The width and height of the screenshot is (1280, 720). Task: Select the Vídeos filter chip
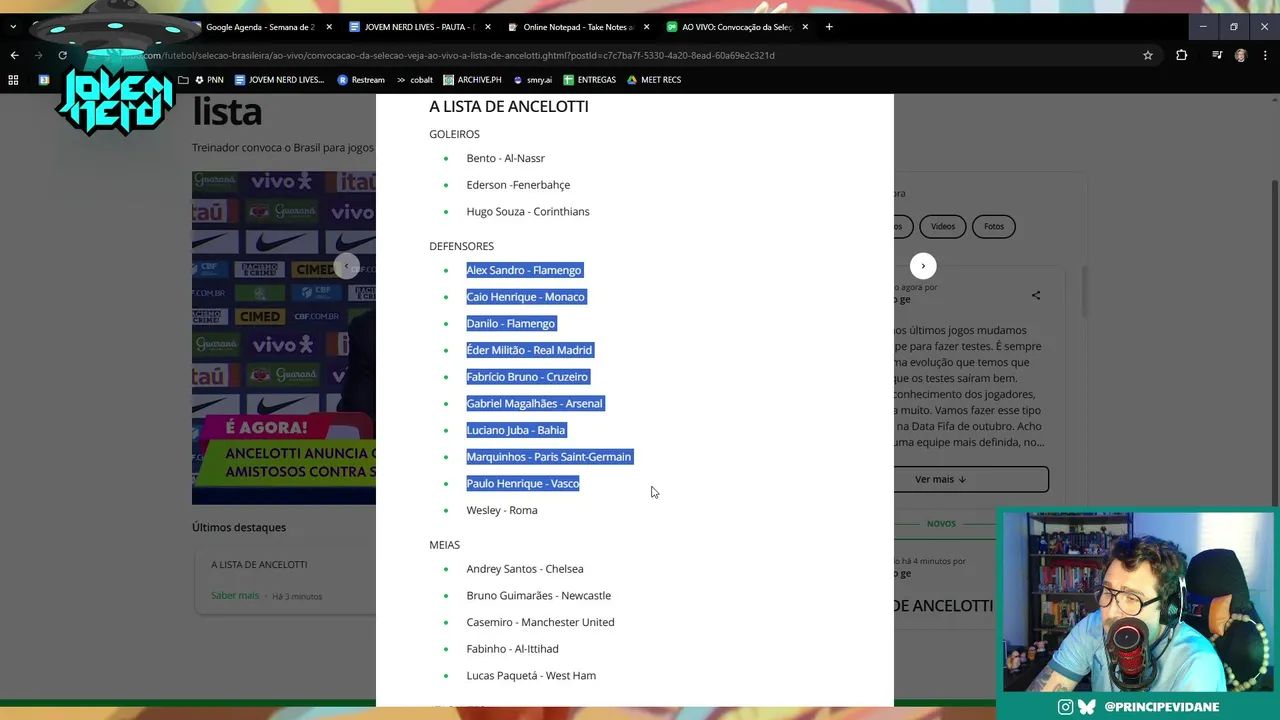point(943,226)
